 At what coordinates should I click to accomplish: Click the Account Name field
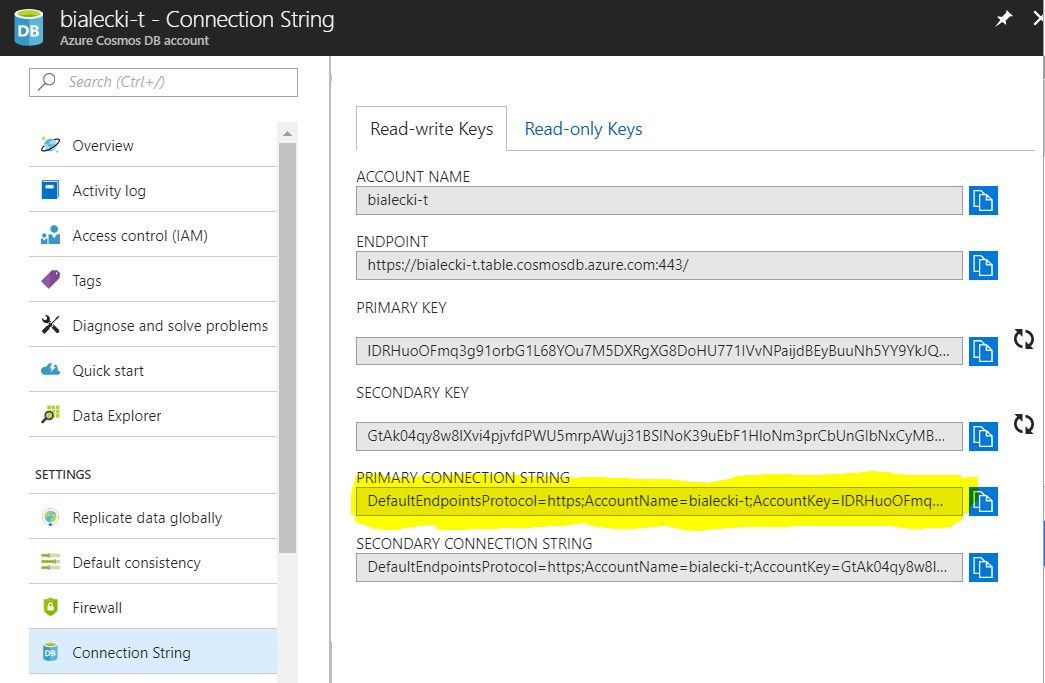point(659,201)
